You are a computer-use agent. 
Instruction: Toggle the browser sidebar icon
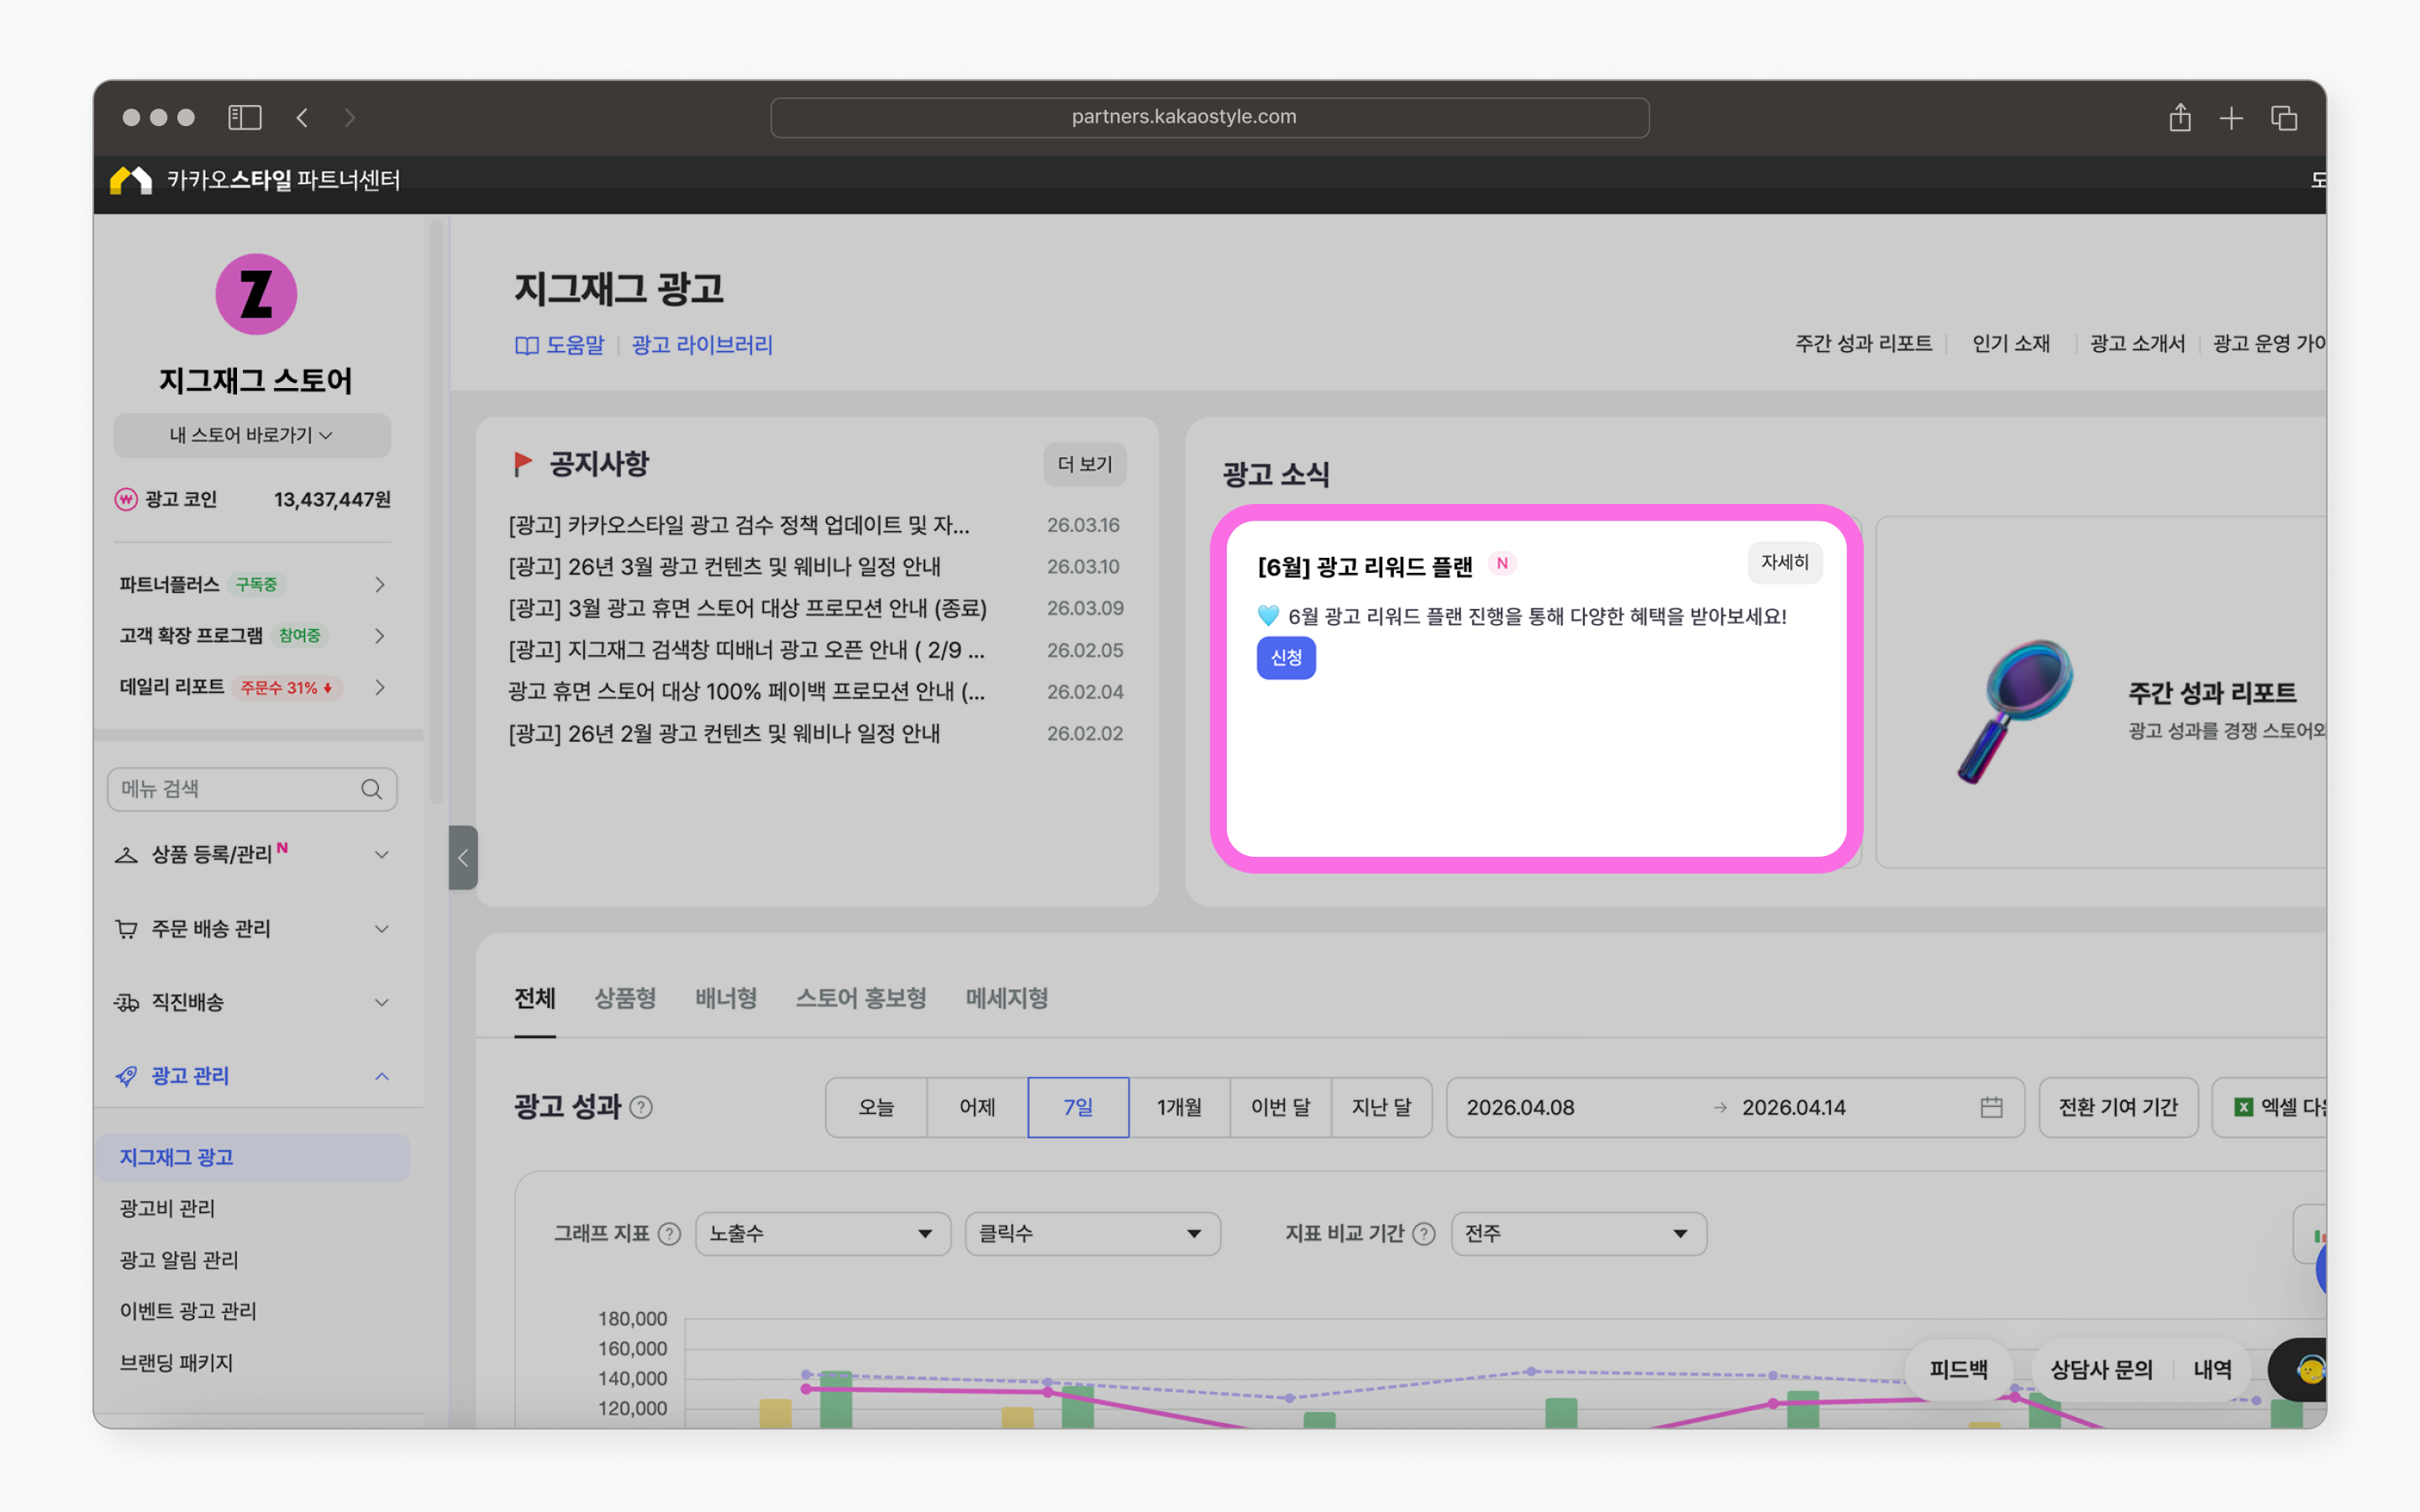coord(244,117)
